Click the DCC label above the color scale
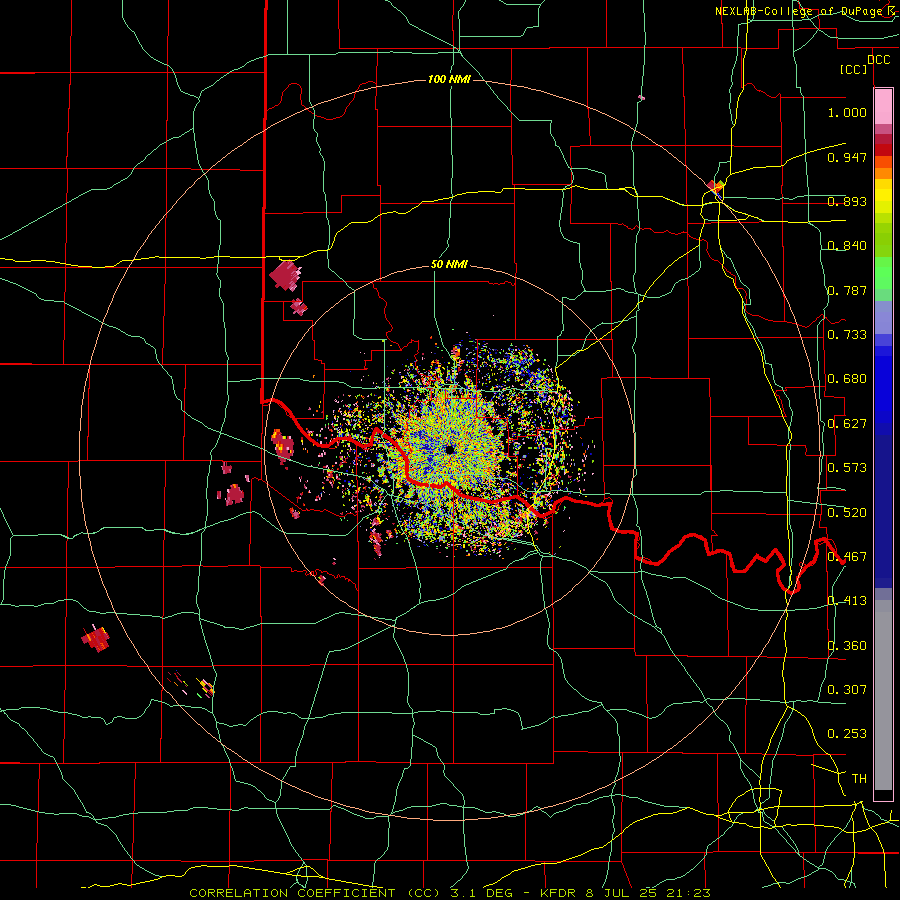The height and width of the screenshot is (900, 900). pyautogui.click(x=878, y=60)
